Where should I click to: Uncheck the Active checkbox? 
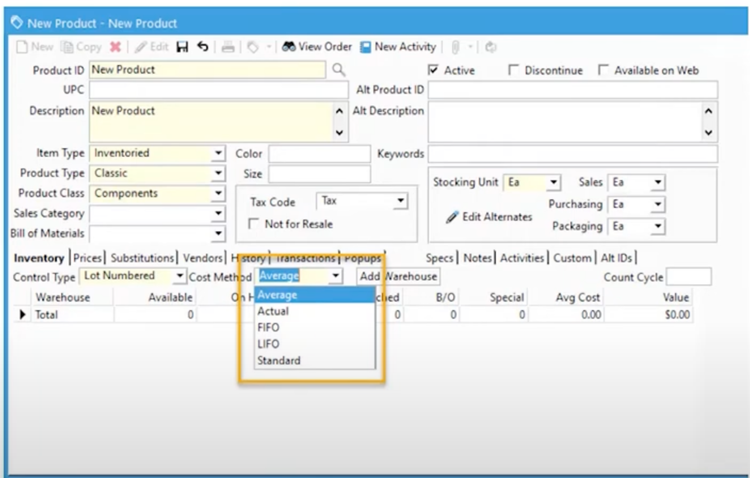click(x=433, y=70)
